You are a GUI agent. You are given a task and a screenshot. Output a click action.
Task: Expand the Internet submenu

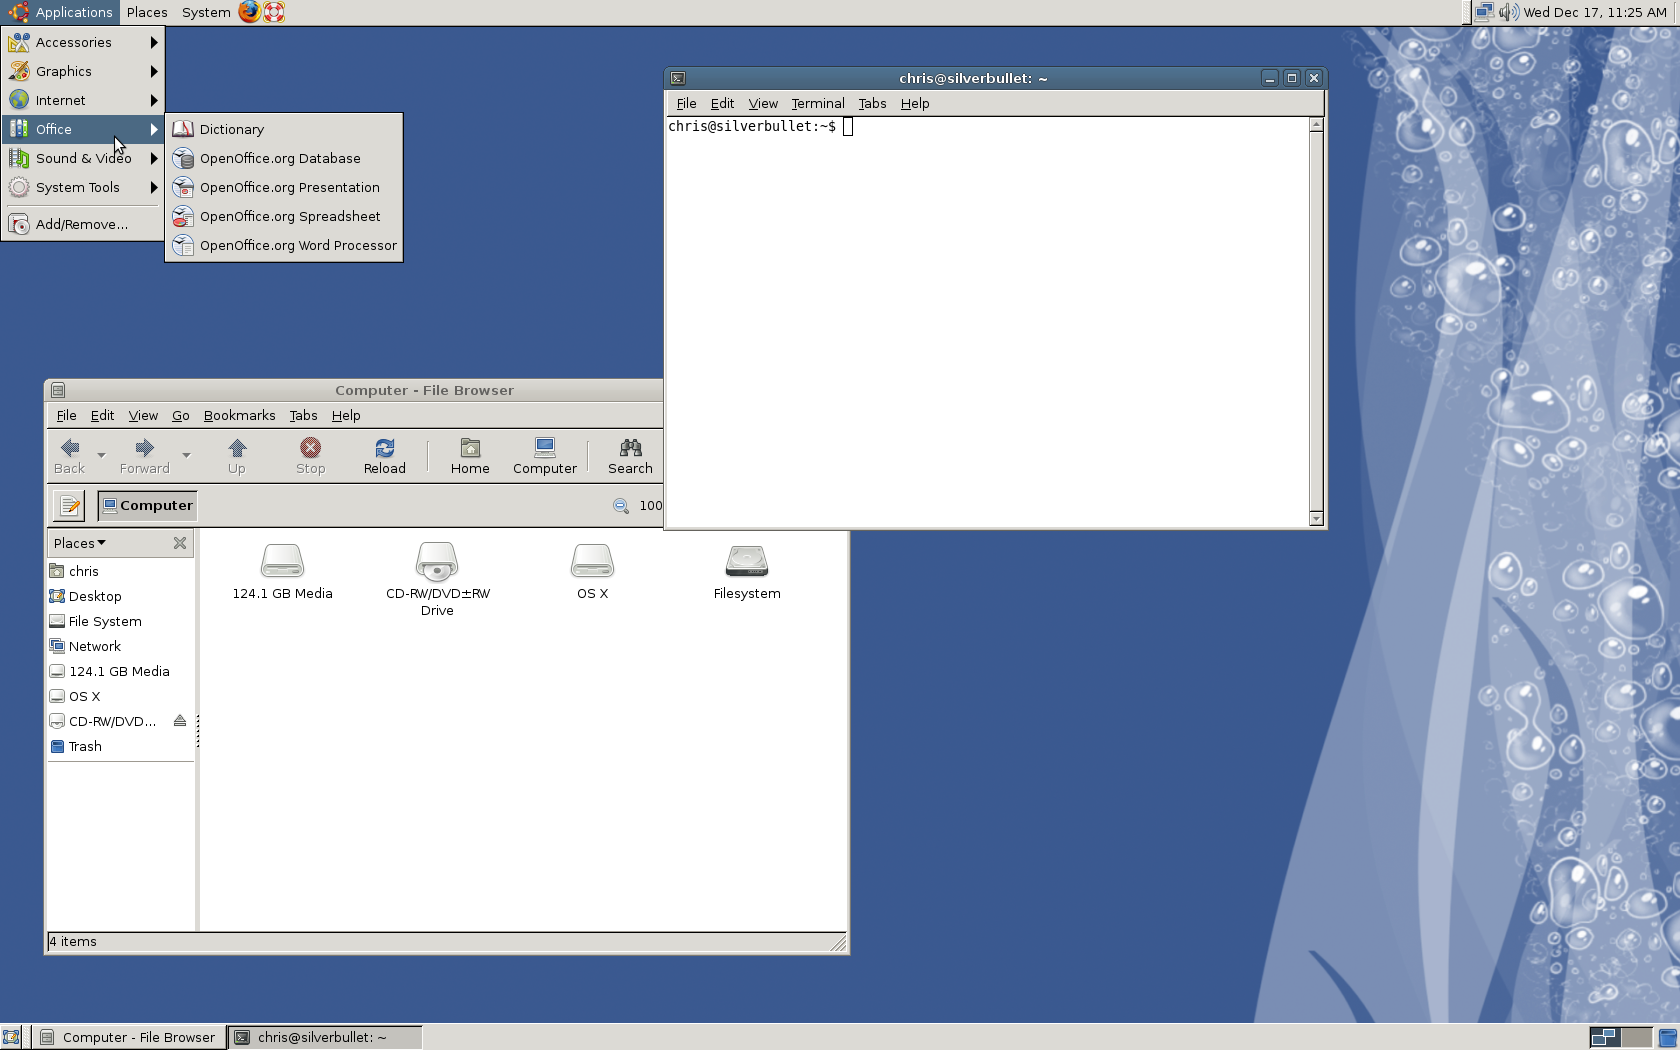[83, 100]
